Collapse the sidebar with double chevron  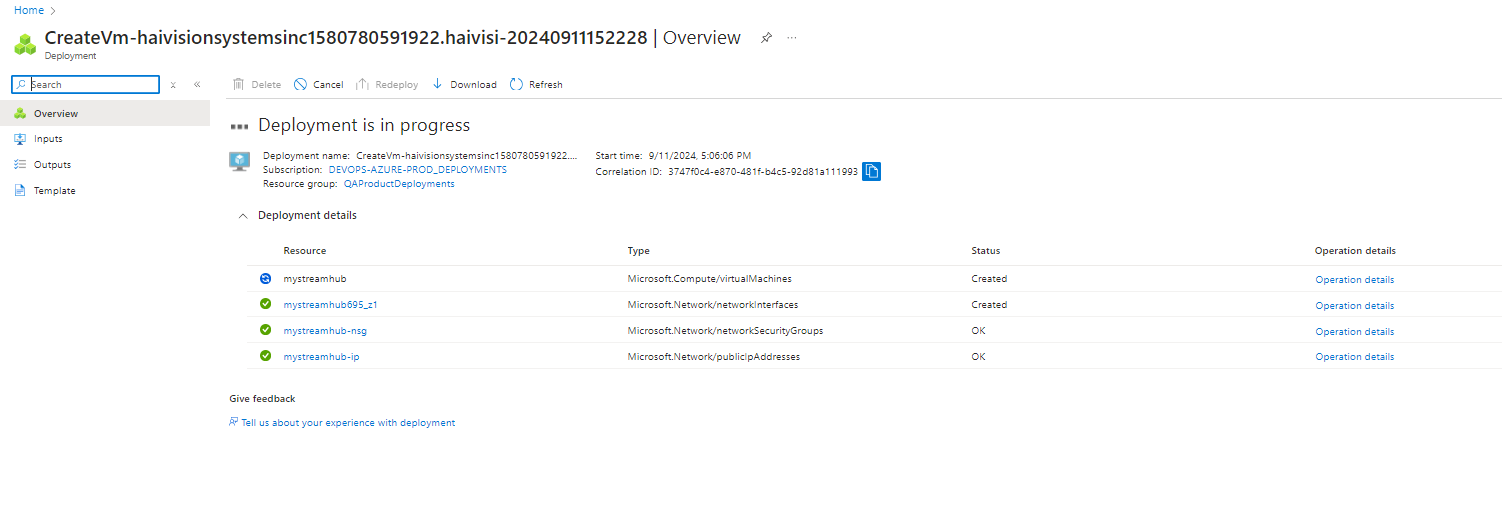pyautogui.click(x=197, y=85)
